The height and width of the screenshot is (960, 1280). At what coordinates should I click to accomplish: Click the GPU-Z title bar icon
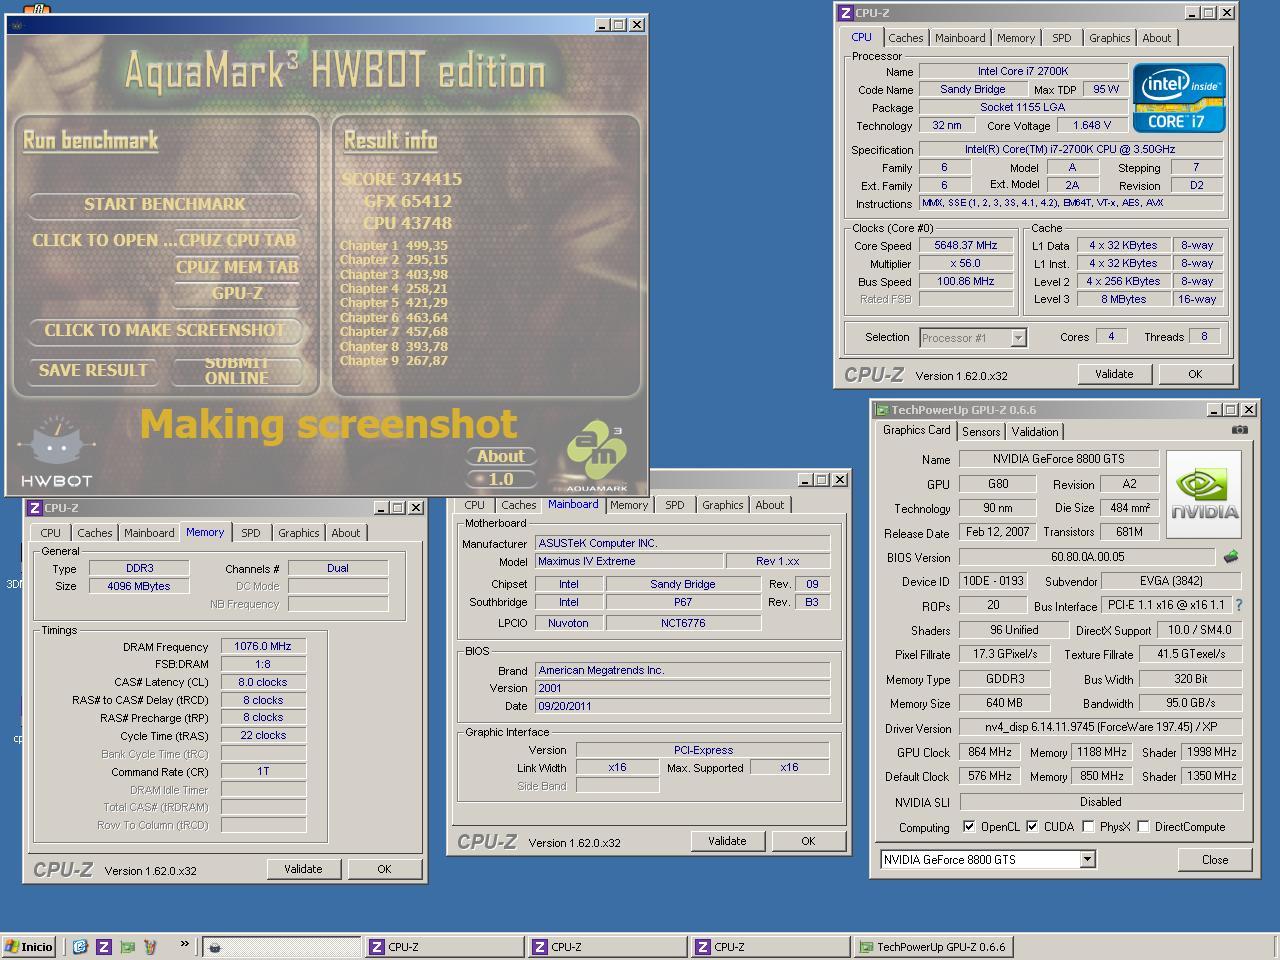coord(882,410)
